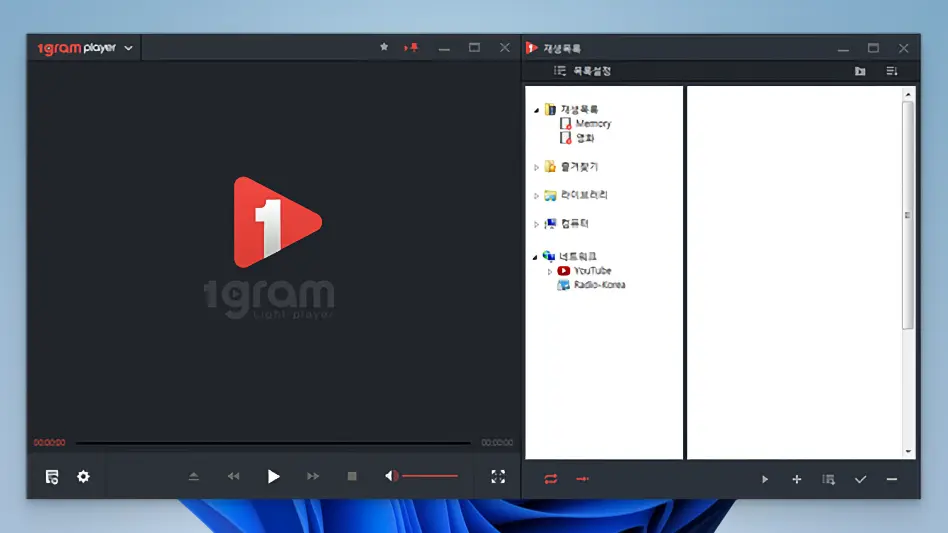Click the checkmark select icon
Screen dimensions: 948x533
pyautogui.click(x=860, y=479)
